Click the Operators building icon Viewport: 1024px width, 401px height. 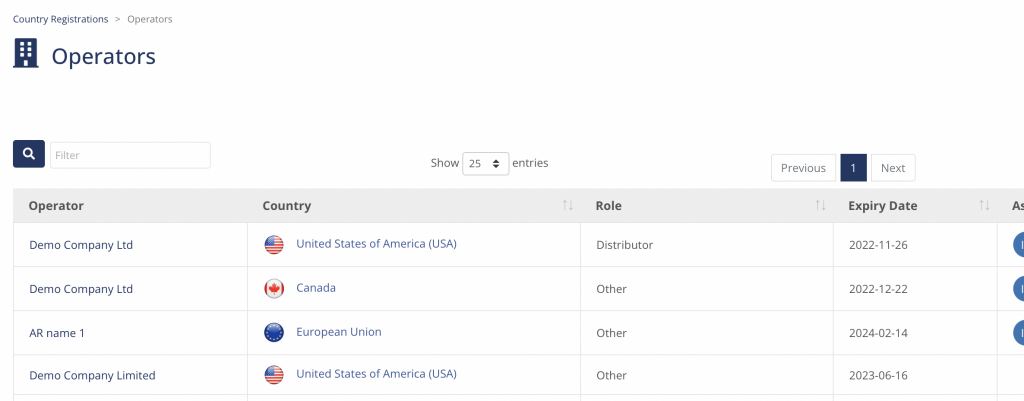26,54
